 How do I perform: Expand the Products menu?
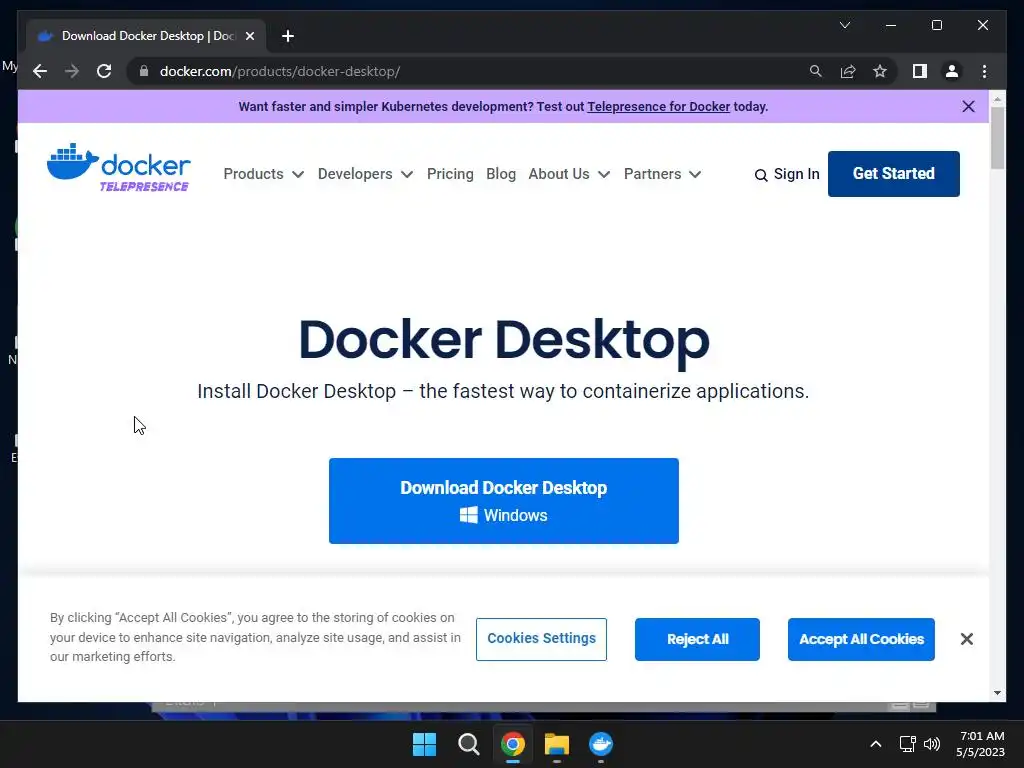pos(263,174)
